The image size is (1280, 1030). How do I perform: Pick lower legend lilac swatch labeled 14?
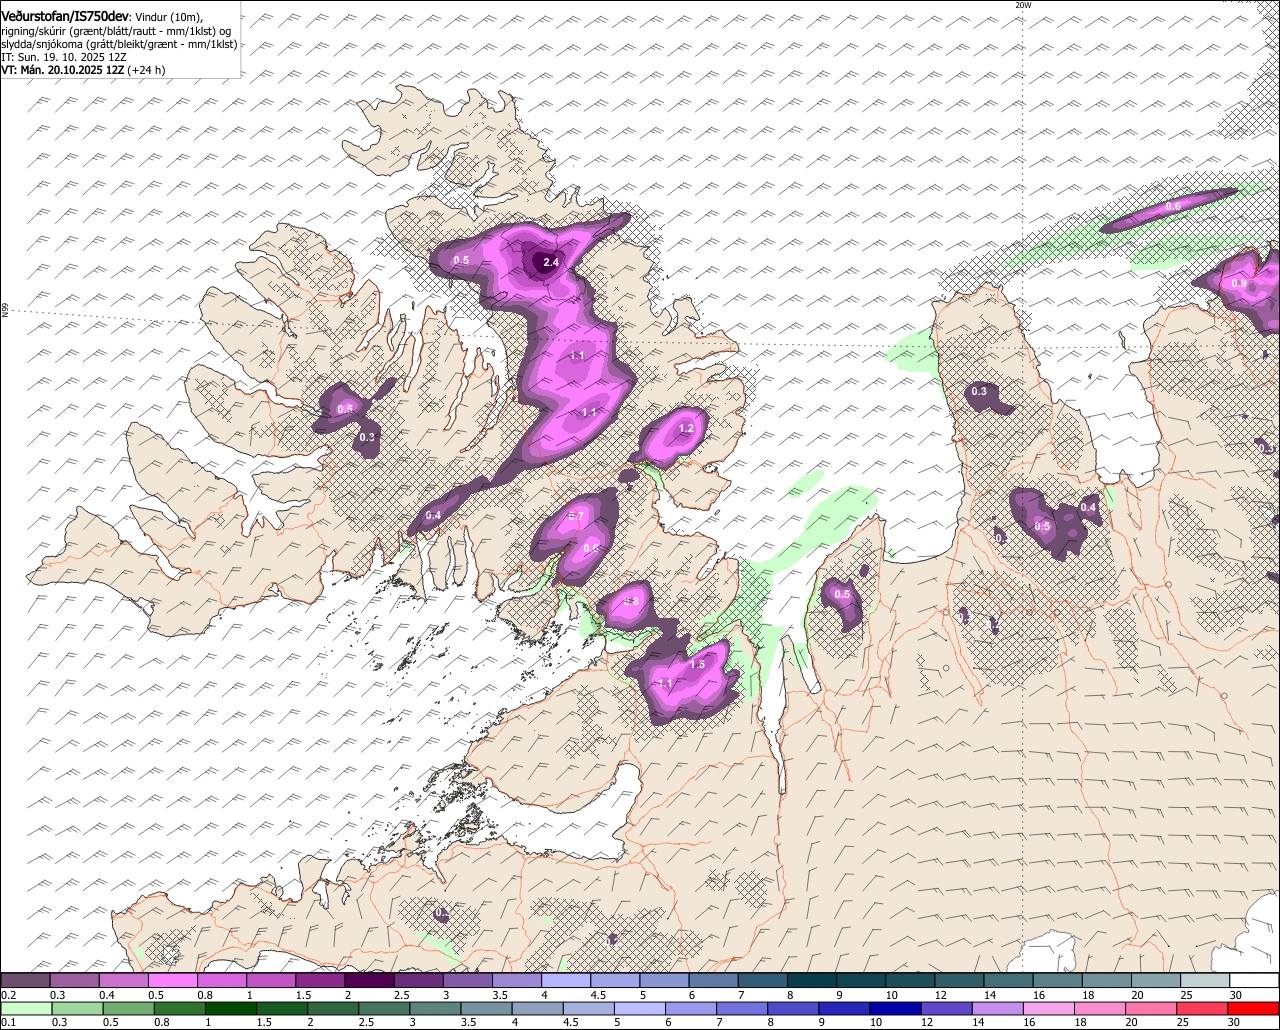click(999, 1008)
